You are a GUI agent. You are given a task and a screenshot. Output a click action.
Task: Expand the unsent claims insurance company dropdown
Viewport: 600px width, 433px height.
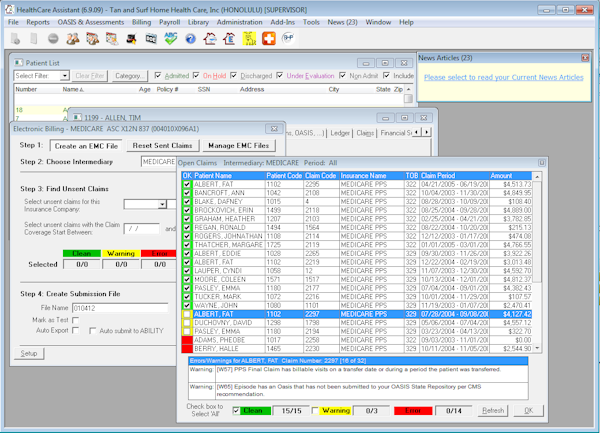162,204
